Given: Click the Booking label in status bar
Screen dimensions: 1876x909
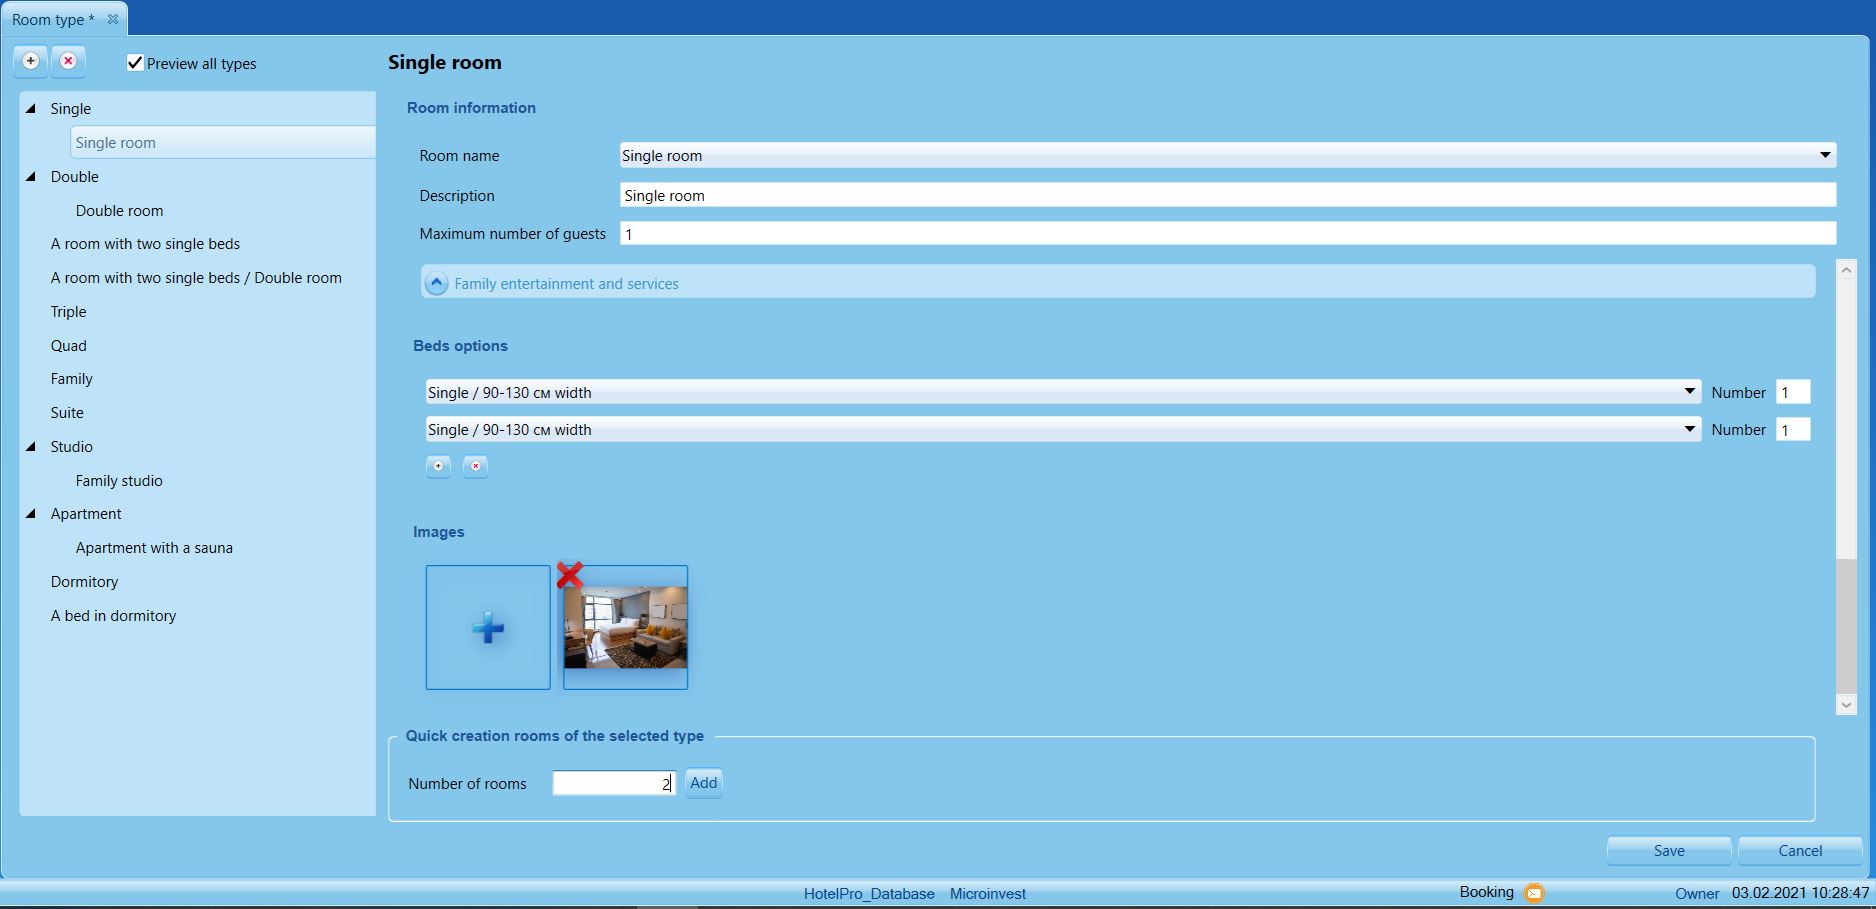Looking at the screenshot, I should [x=1486, y=892].
